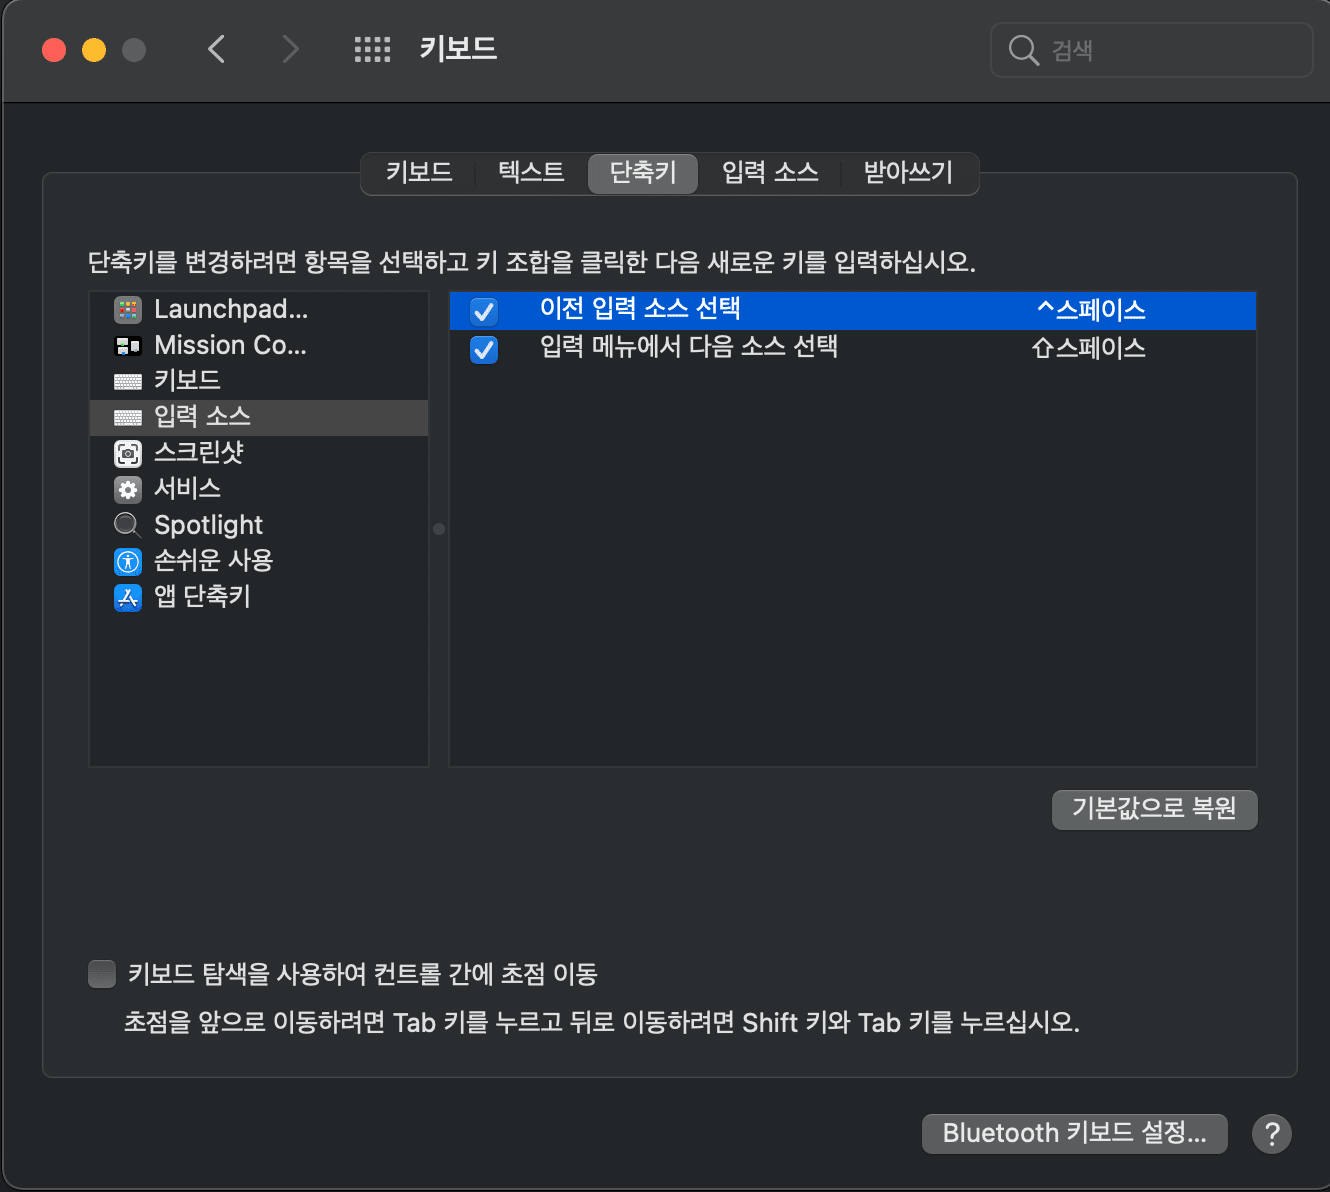Select the 손쉬운 사용 accessibility icon
This screenshot has height=1192, width=1330.
point(128,561)
